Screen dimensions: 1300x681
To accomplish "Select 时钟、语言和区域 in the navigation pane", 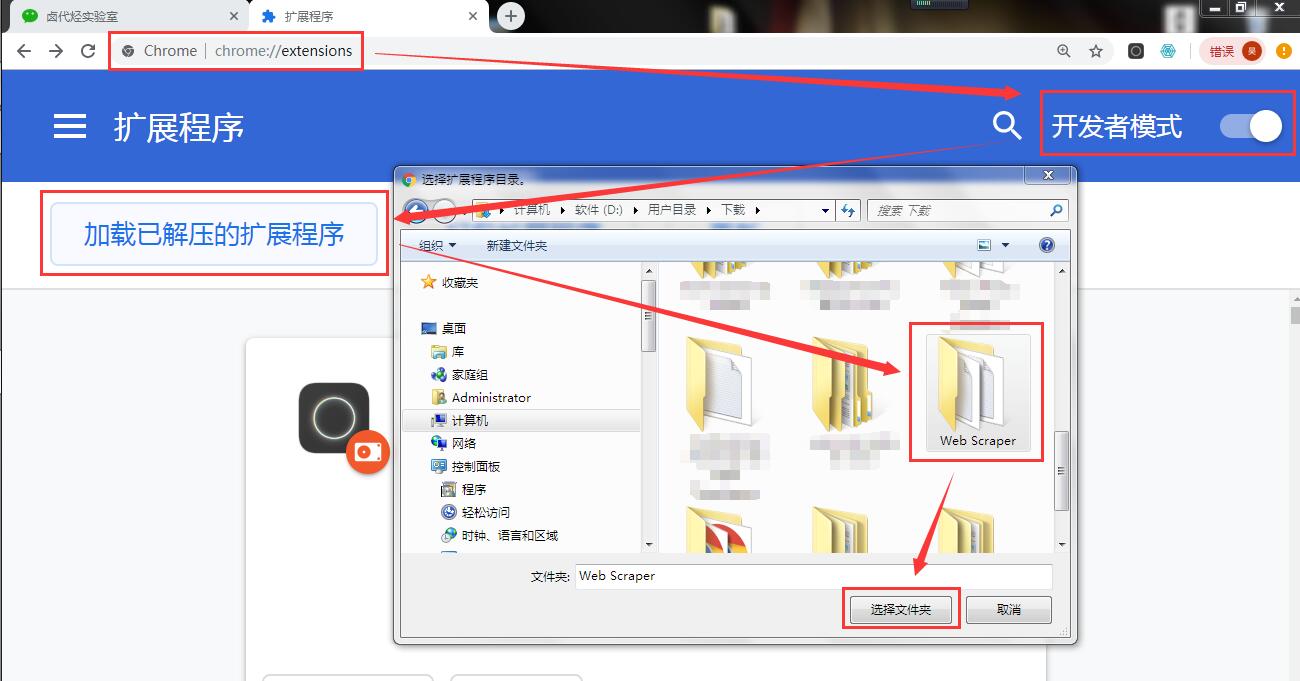I will [x=500, y=535].
